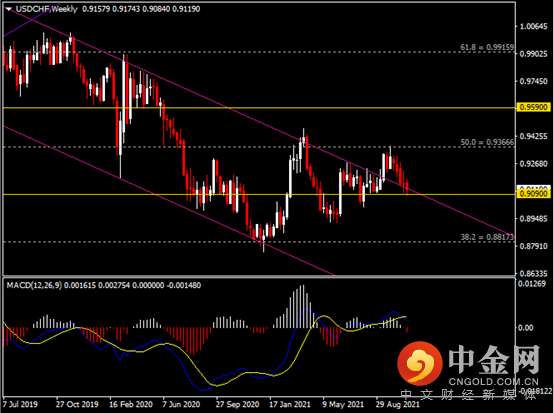Viewport: 554px width, 413px height.
Task: Click the USDCHF,Weekly chart title text
Action: click(47, 9)
